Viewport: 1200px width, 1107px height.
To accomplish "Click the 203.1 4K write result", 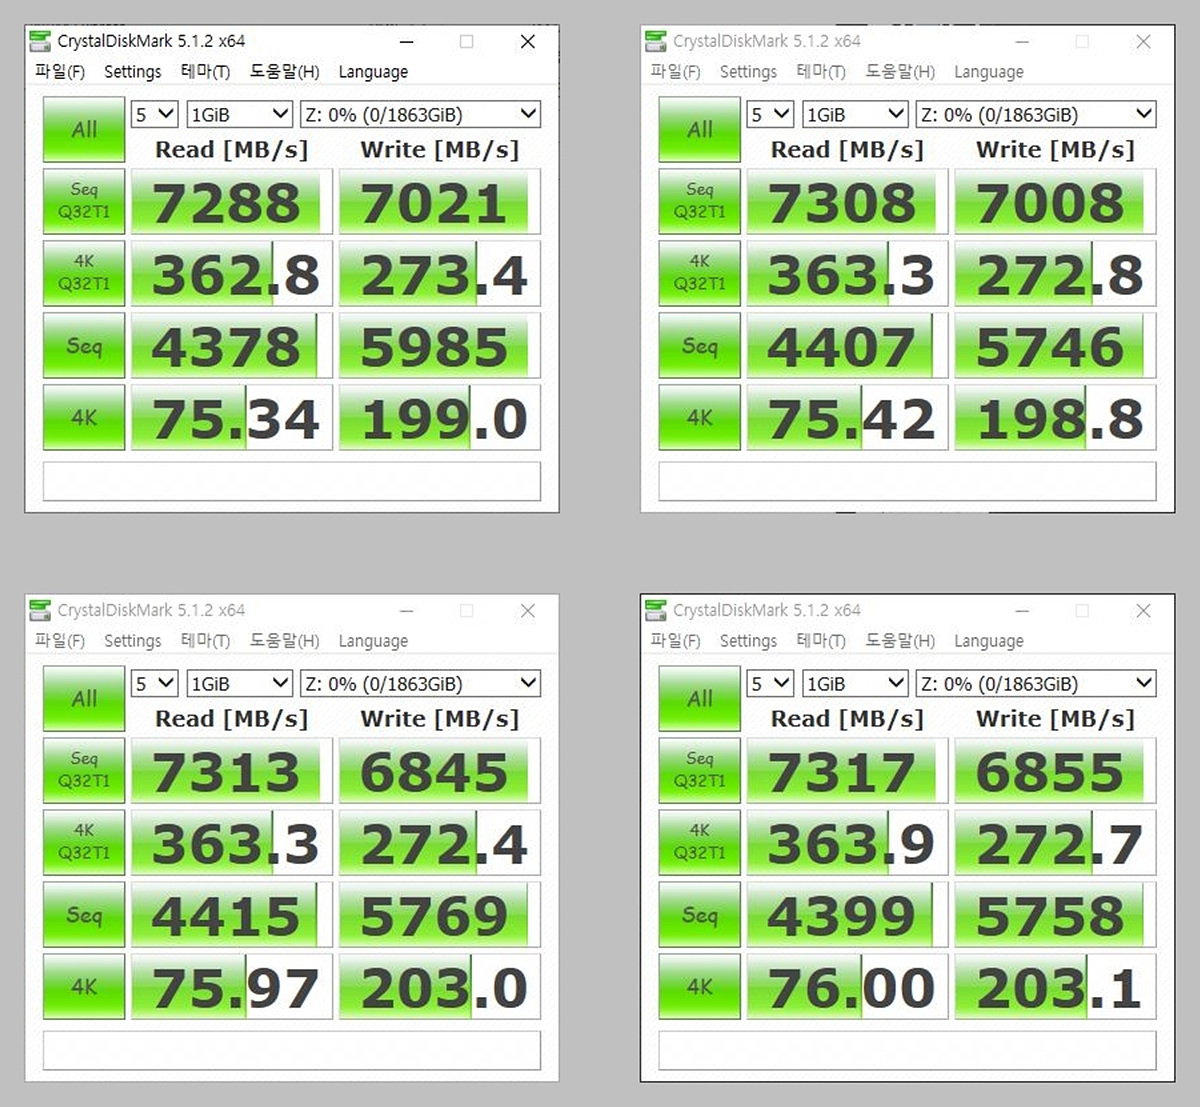I will click(1056, 986).
